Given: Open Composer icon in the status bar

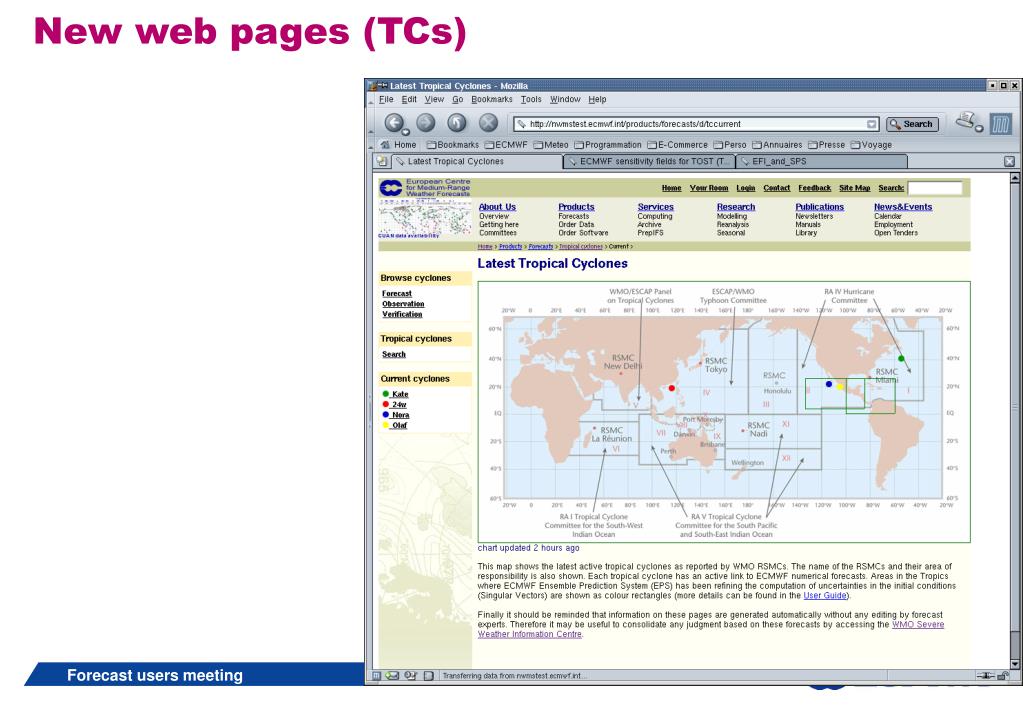Looking at the screenshot, I should [x=410, y=676].
